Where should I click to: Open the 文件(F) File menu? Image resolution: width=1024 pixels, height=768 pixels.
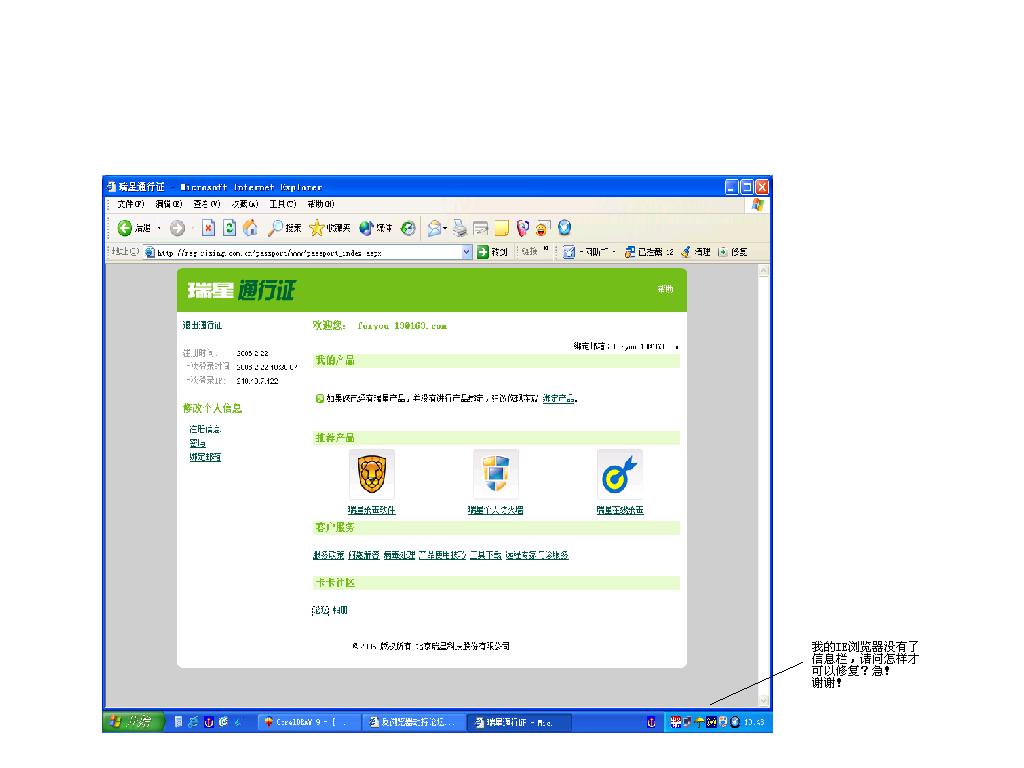(131, 204)
